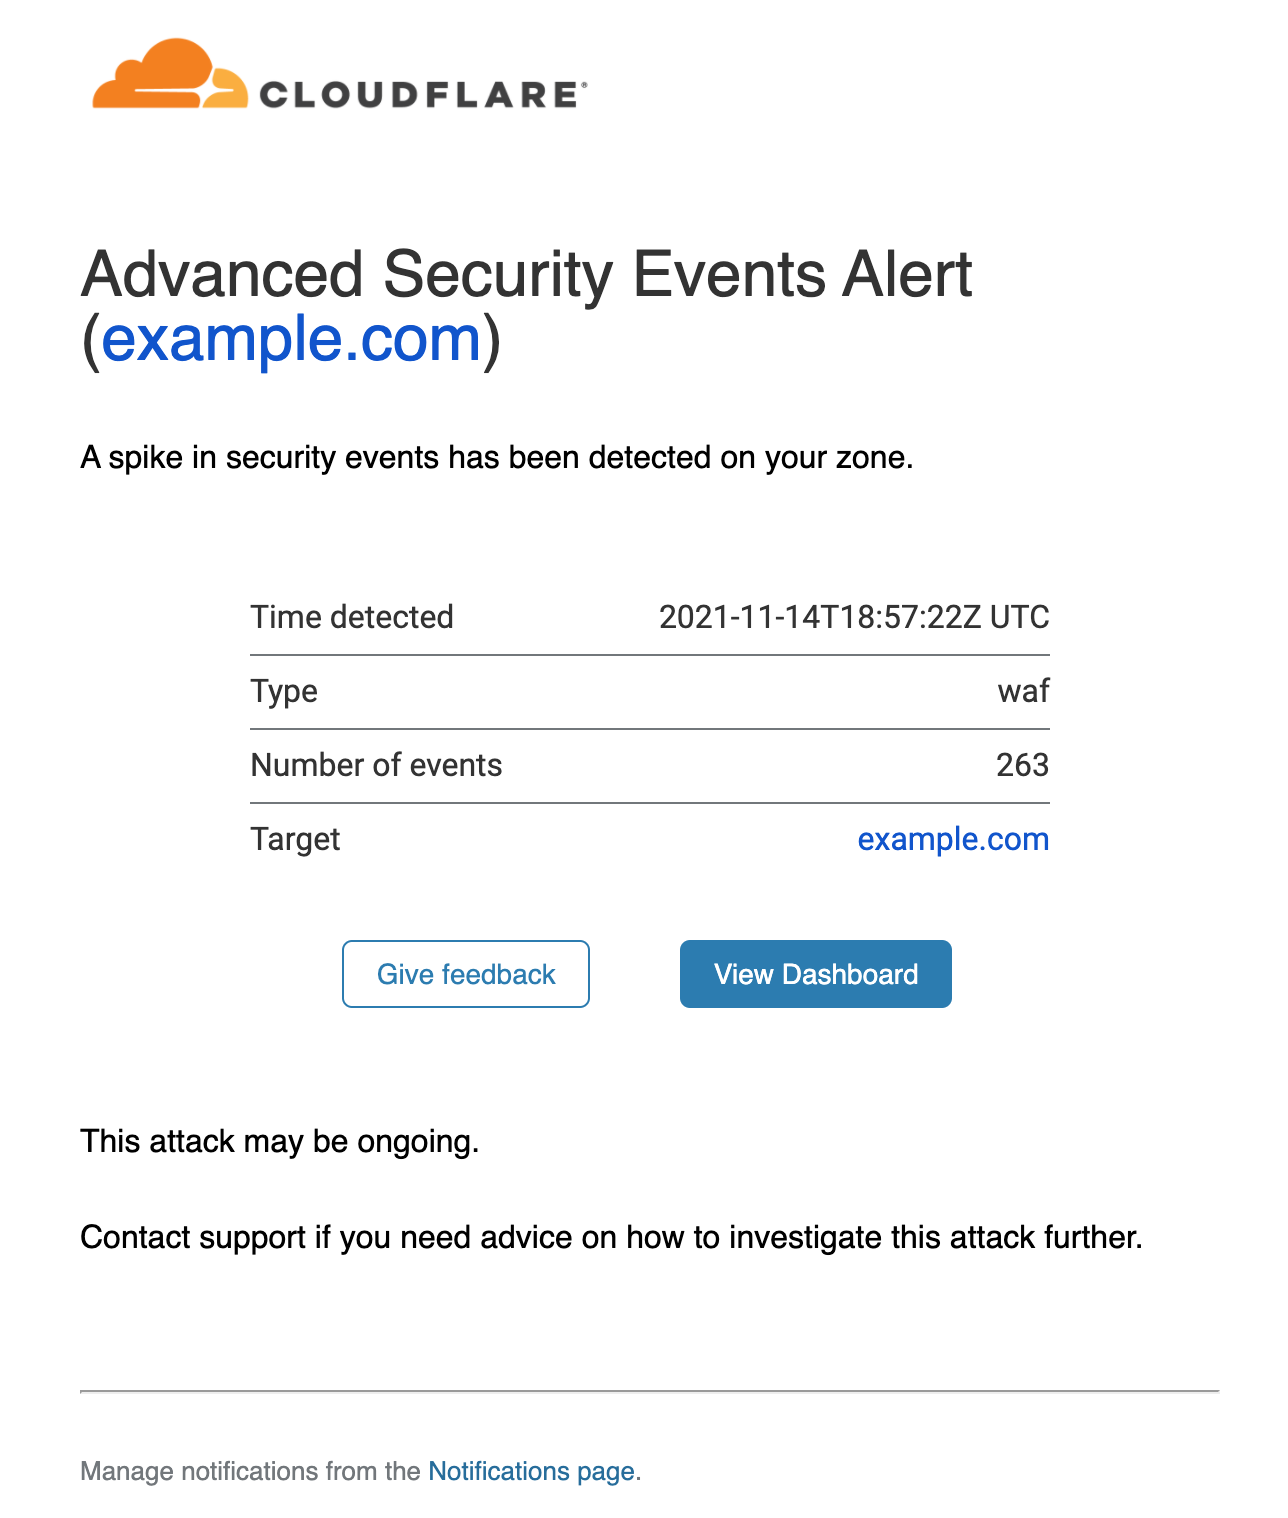Click the orange Cloudflare cloud logo
This screenshot has height=1518, width=1288.
click(x=169, y=74)
